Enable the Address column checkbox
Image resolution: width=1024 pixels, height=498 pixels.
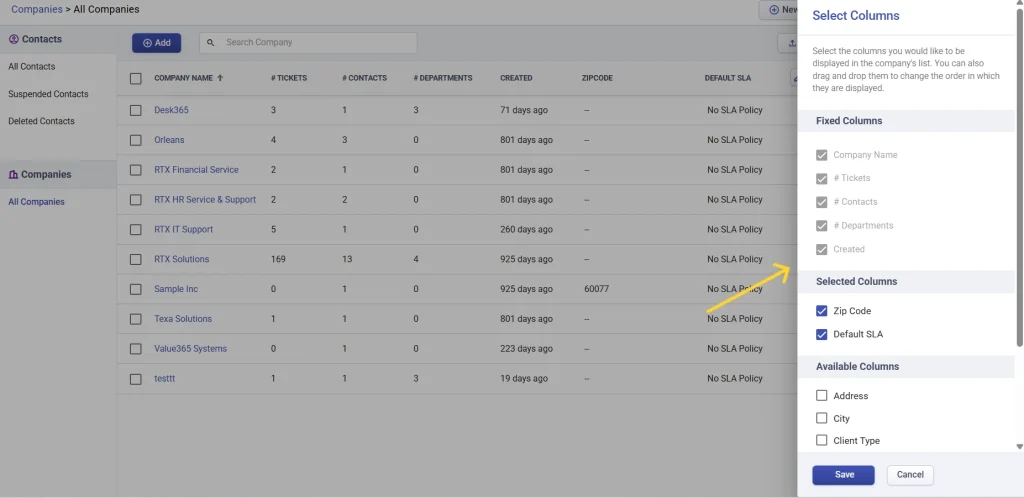(x=822, y=396)
